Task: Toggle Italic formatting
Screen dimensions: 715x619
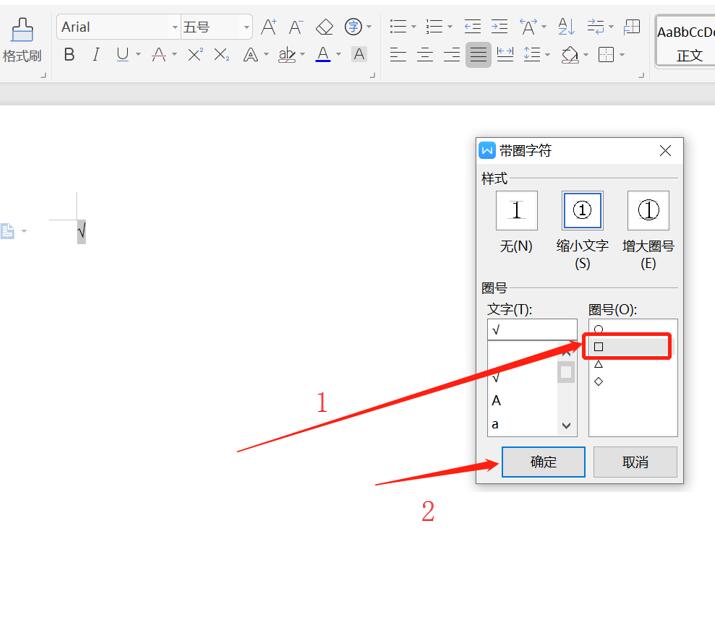Action: tap(96, 55)
